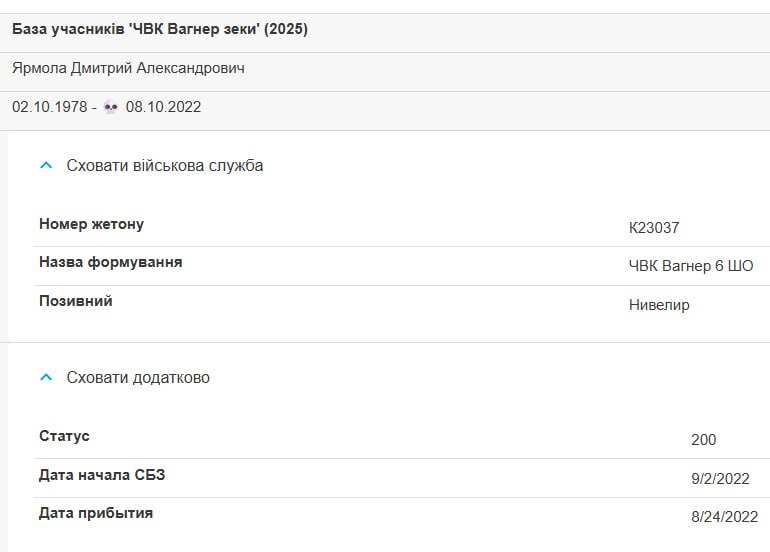Click the death date 08.10.2022
Screen dimensions: 770x552
click(164, 107)
